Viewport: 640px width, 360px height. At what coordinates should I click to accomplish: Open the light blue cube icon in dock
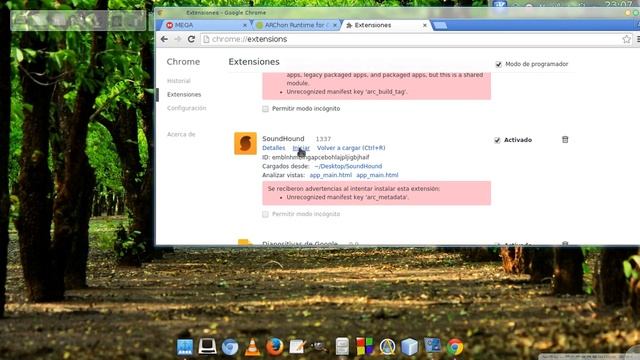409,347
